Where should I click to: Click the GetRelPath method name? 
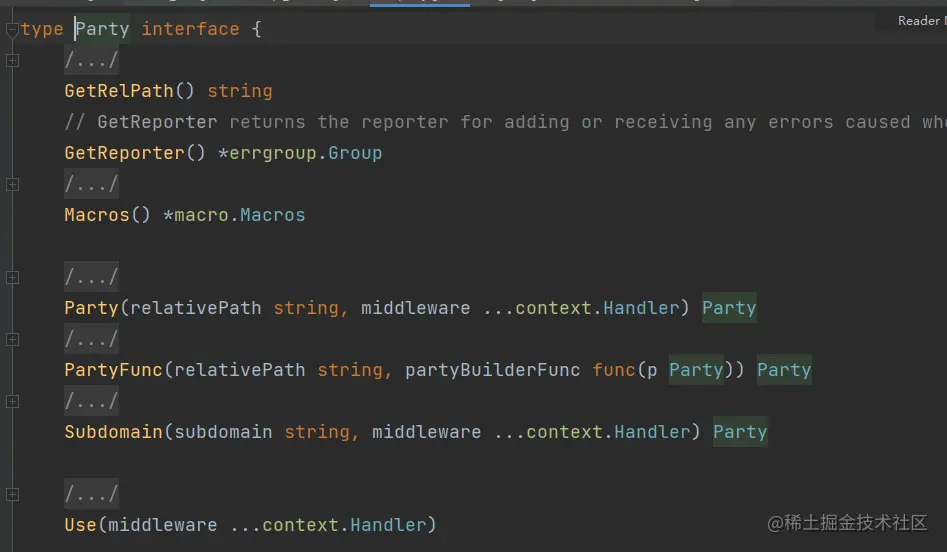[x=119, y=91]
